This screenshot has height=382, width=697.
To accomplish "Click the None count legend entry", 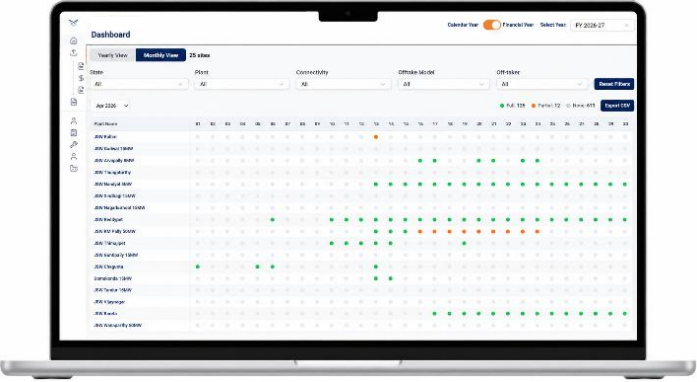I will pos(581,106).
